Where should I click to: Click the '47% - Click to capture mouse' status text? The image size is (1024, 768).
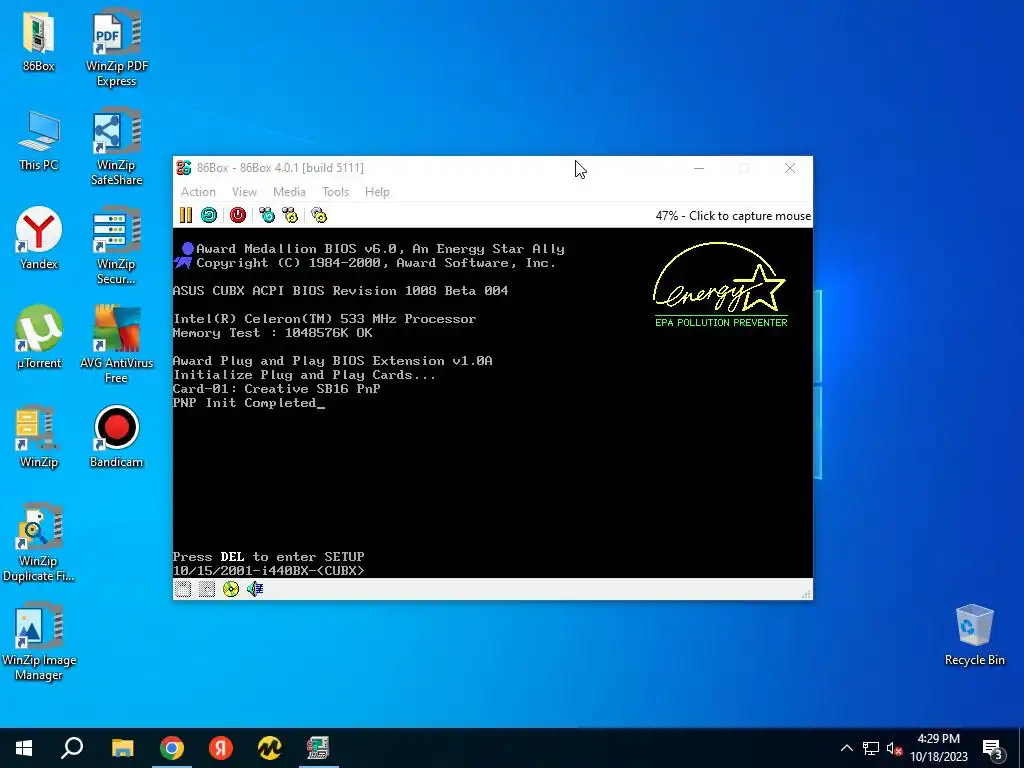[733, 216]
